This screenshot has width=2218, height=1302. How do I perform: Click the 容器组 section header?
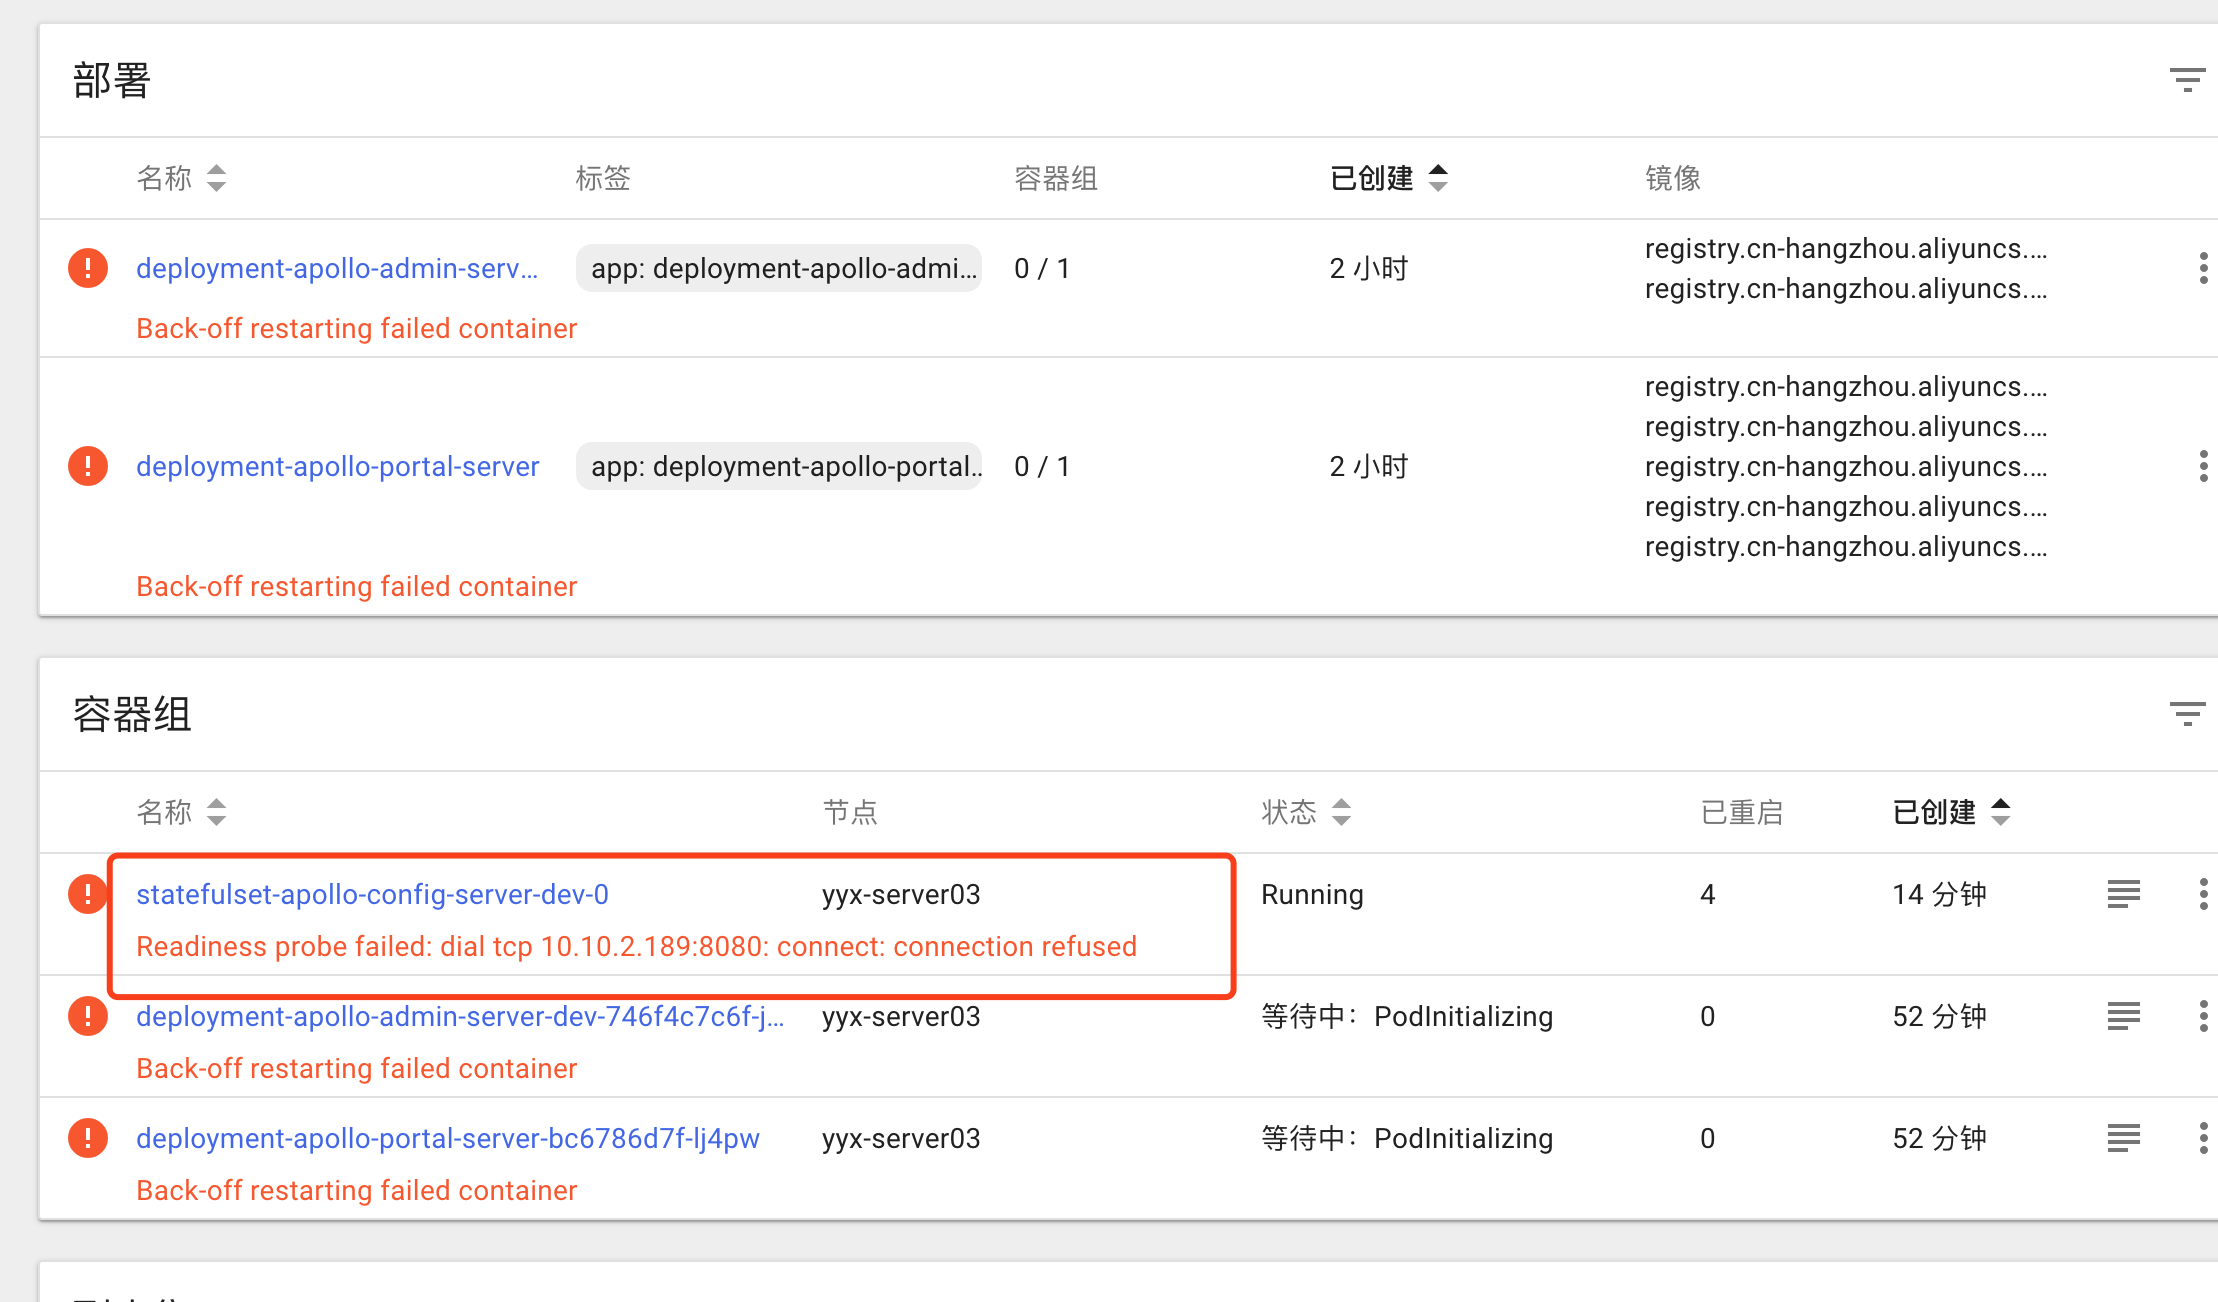point(130,714)
